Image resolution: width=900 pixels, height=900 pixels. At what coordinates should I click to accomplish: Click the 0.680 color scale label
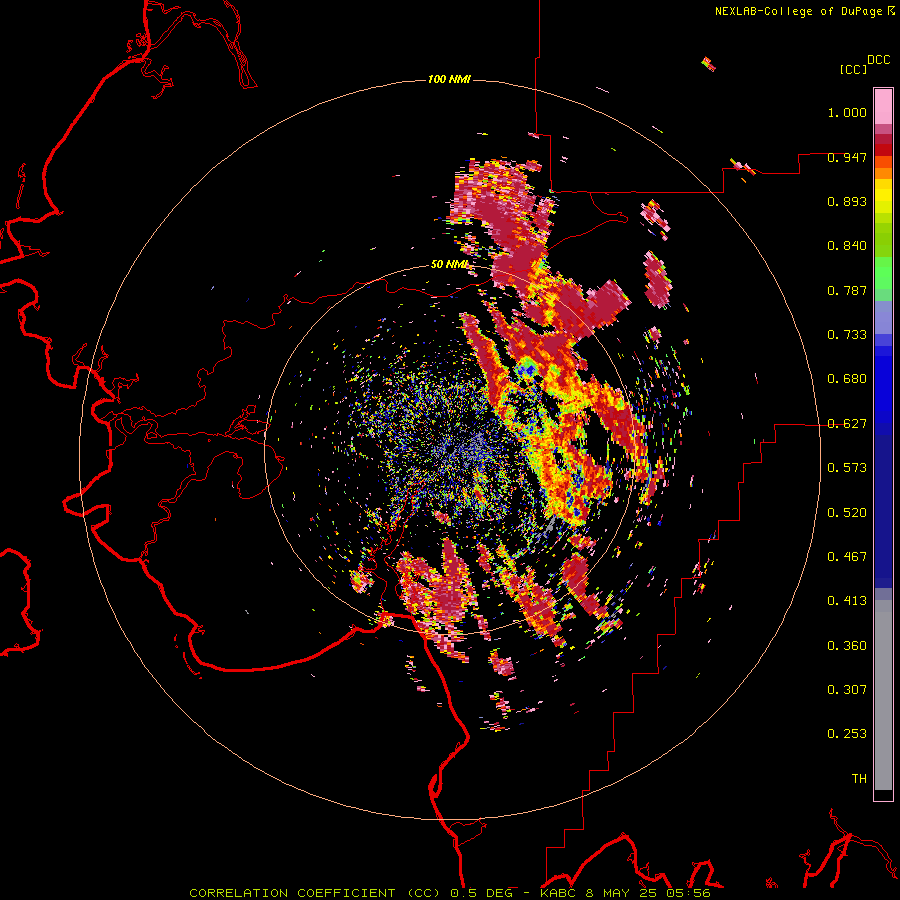click(847, 379)
